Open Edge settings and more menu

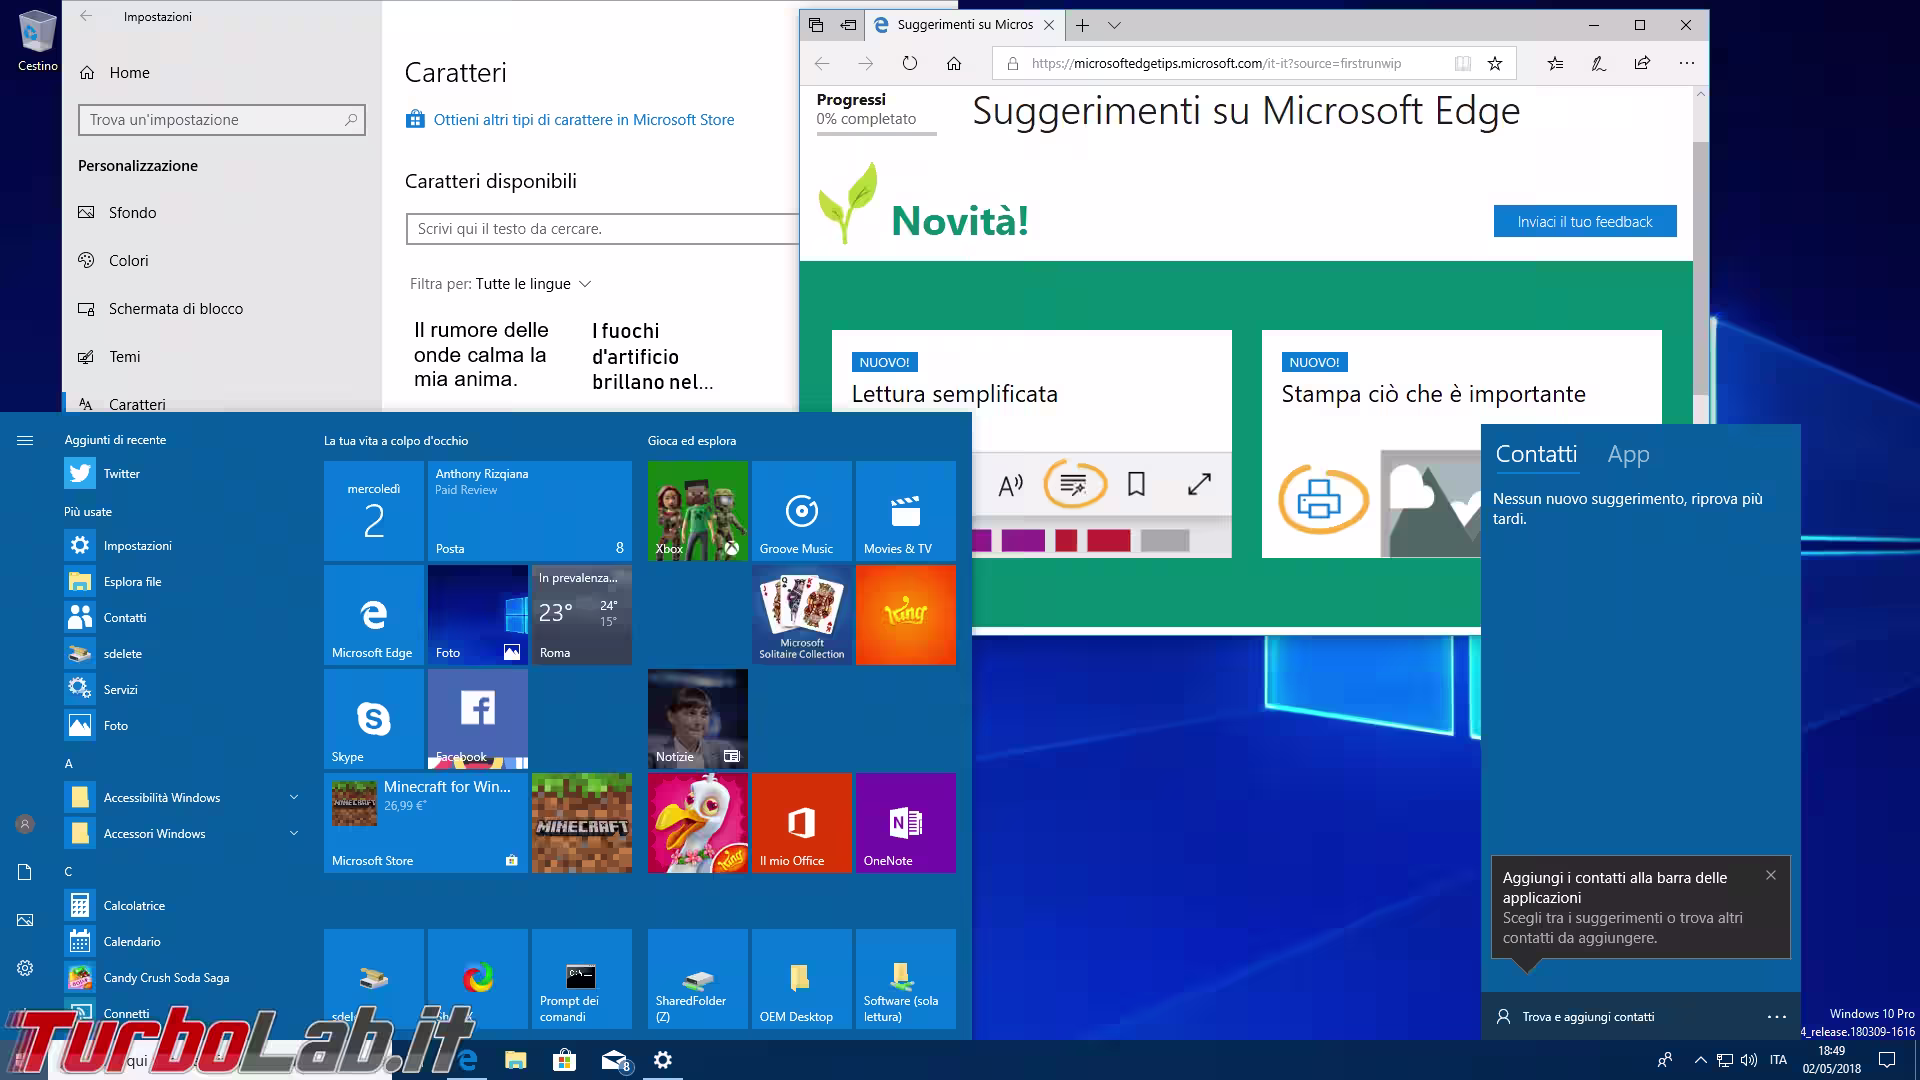(1687, 63)
